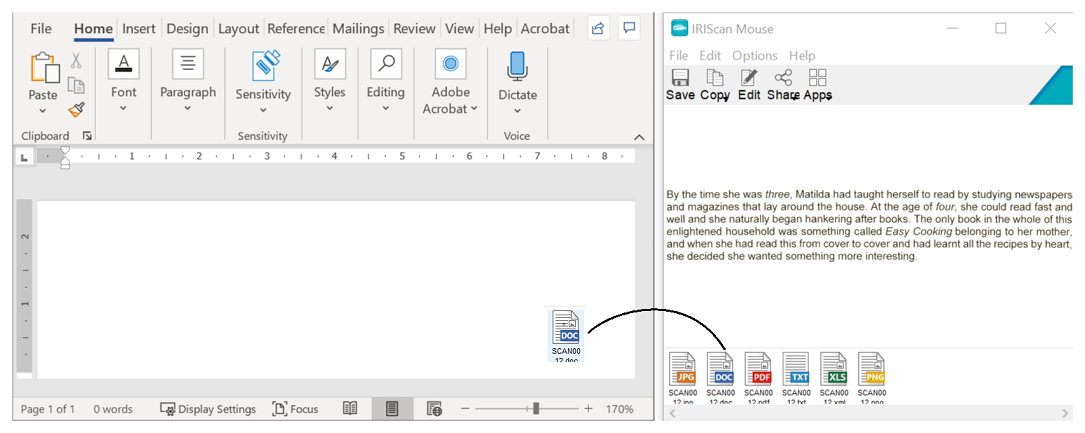Click Copy in IRIScan Mouse toolbar
Viewport: 1085px width, 433px height.
[715, 85]
